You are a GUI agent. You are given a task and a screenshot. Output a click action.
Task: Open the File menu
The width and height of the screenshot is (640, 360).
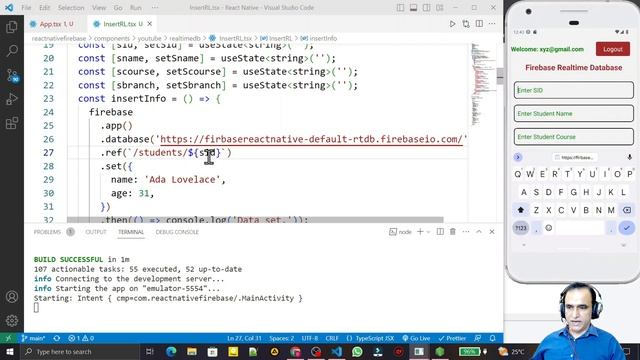(x=26, y=8)
